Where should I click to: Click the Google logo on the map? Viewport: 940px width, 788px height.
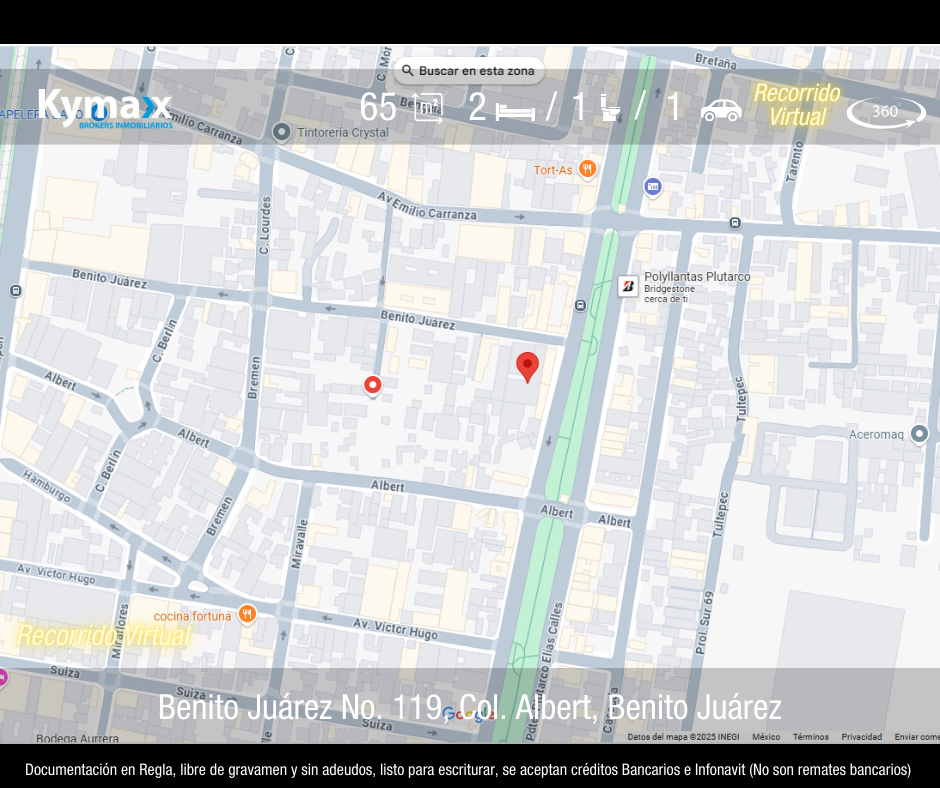[469, 714]
